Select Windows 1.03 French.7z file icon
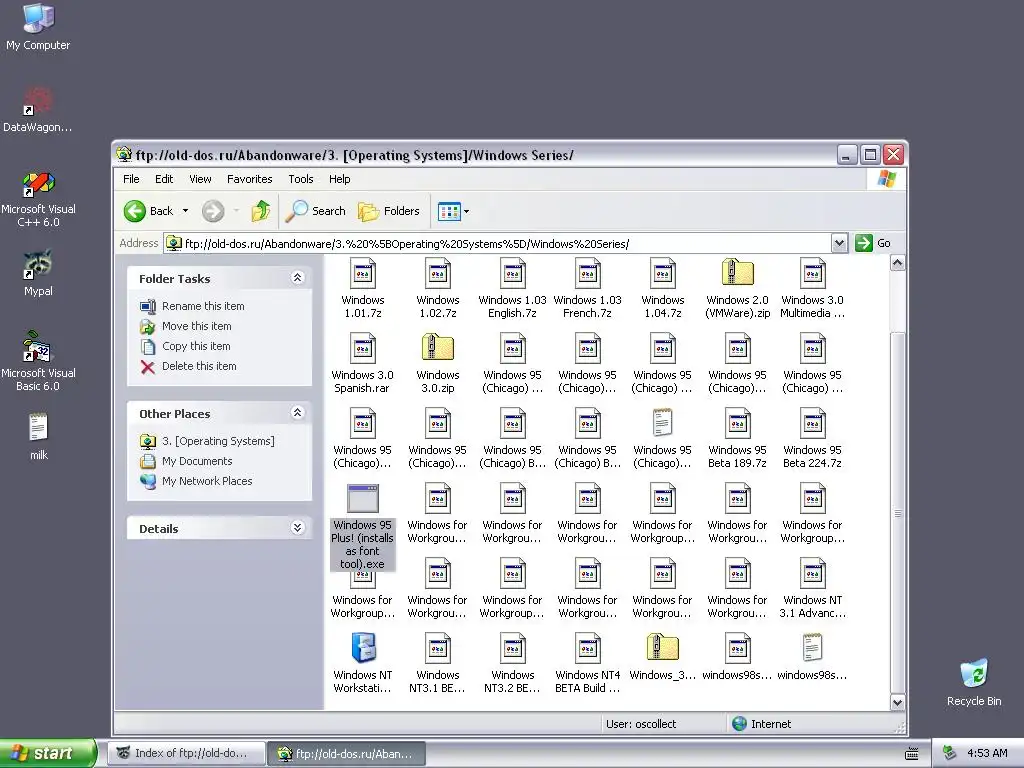Viewport: 1024px width, 768px height. 588,274
